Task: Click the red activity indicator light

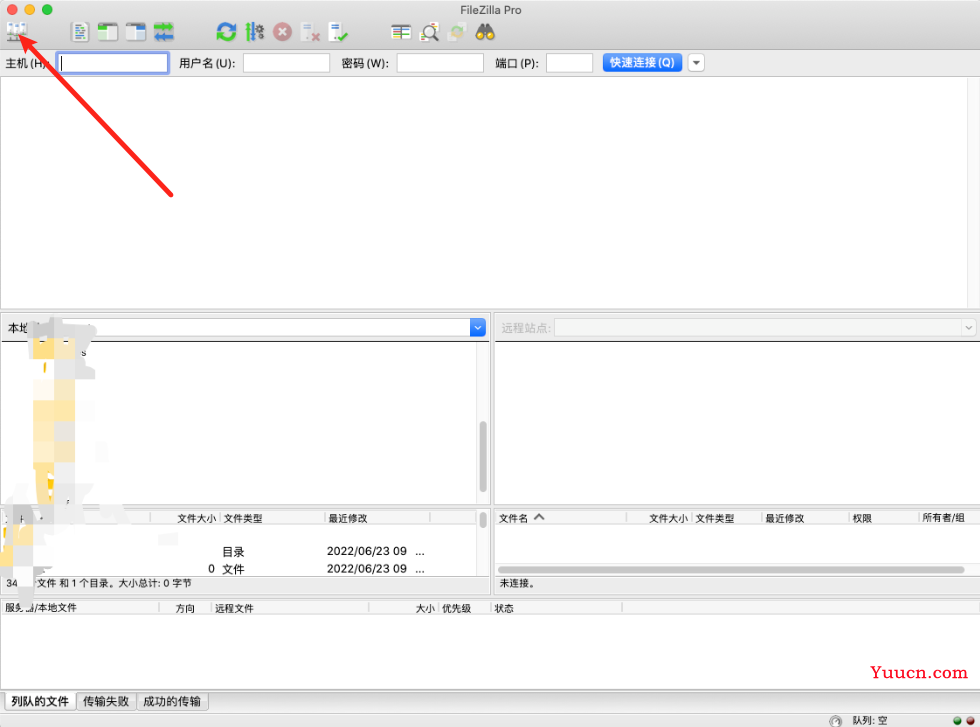Action: tap(970, 721)
